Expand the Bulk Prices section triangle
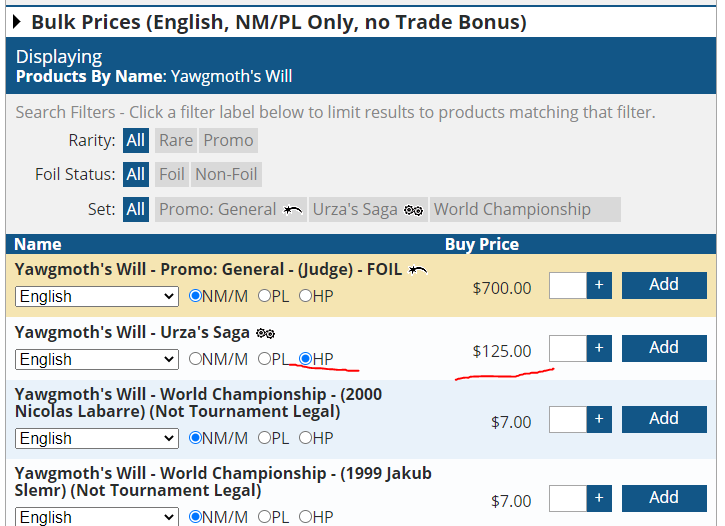The image size is (725, 526). 18,22
